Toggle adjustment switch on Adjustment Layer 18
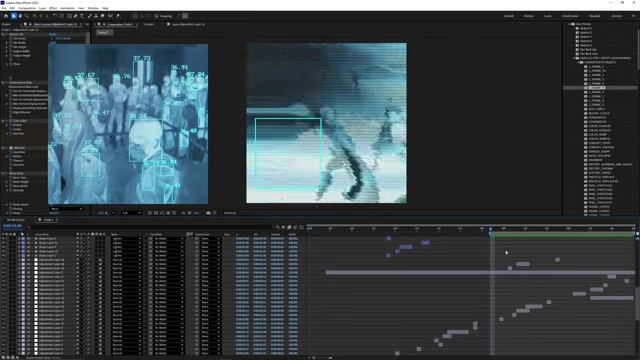The height and width of the screenshot is (360, 640). click(x=100, y=264)
